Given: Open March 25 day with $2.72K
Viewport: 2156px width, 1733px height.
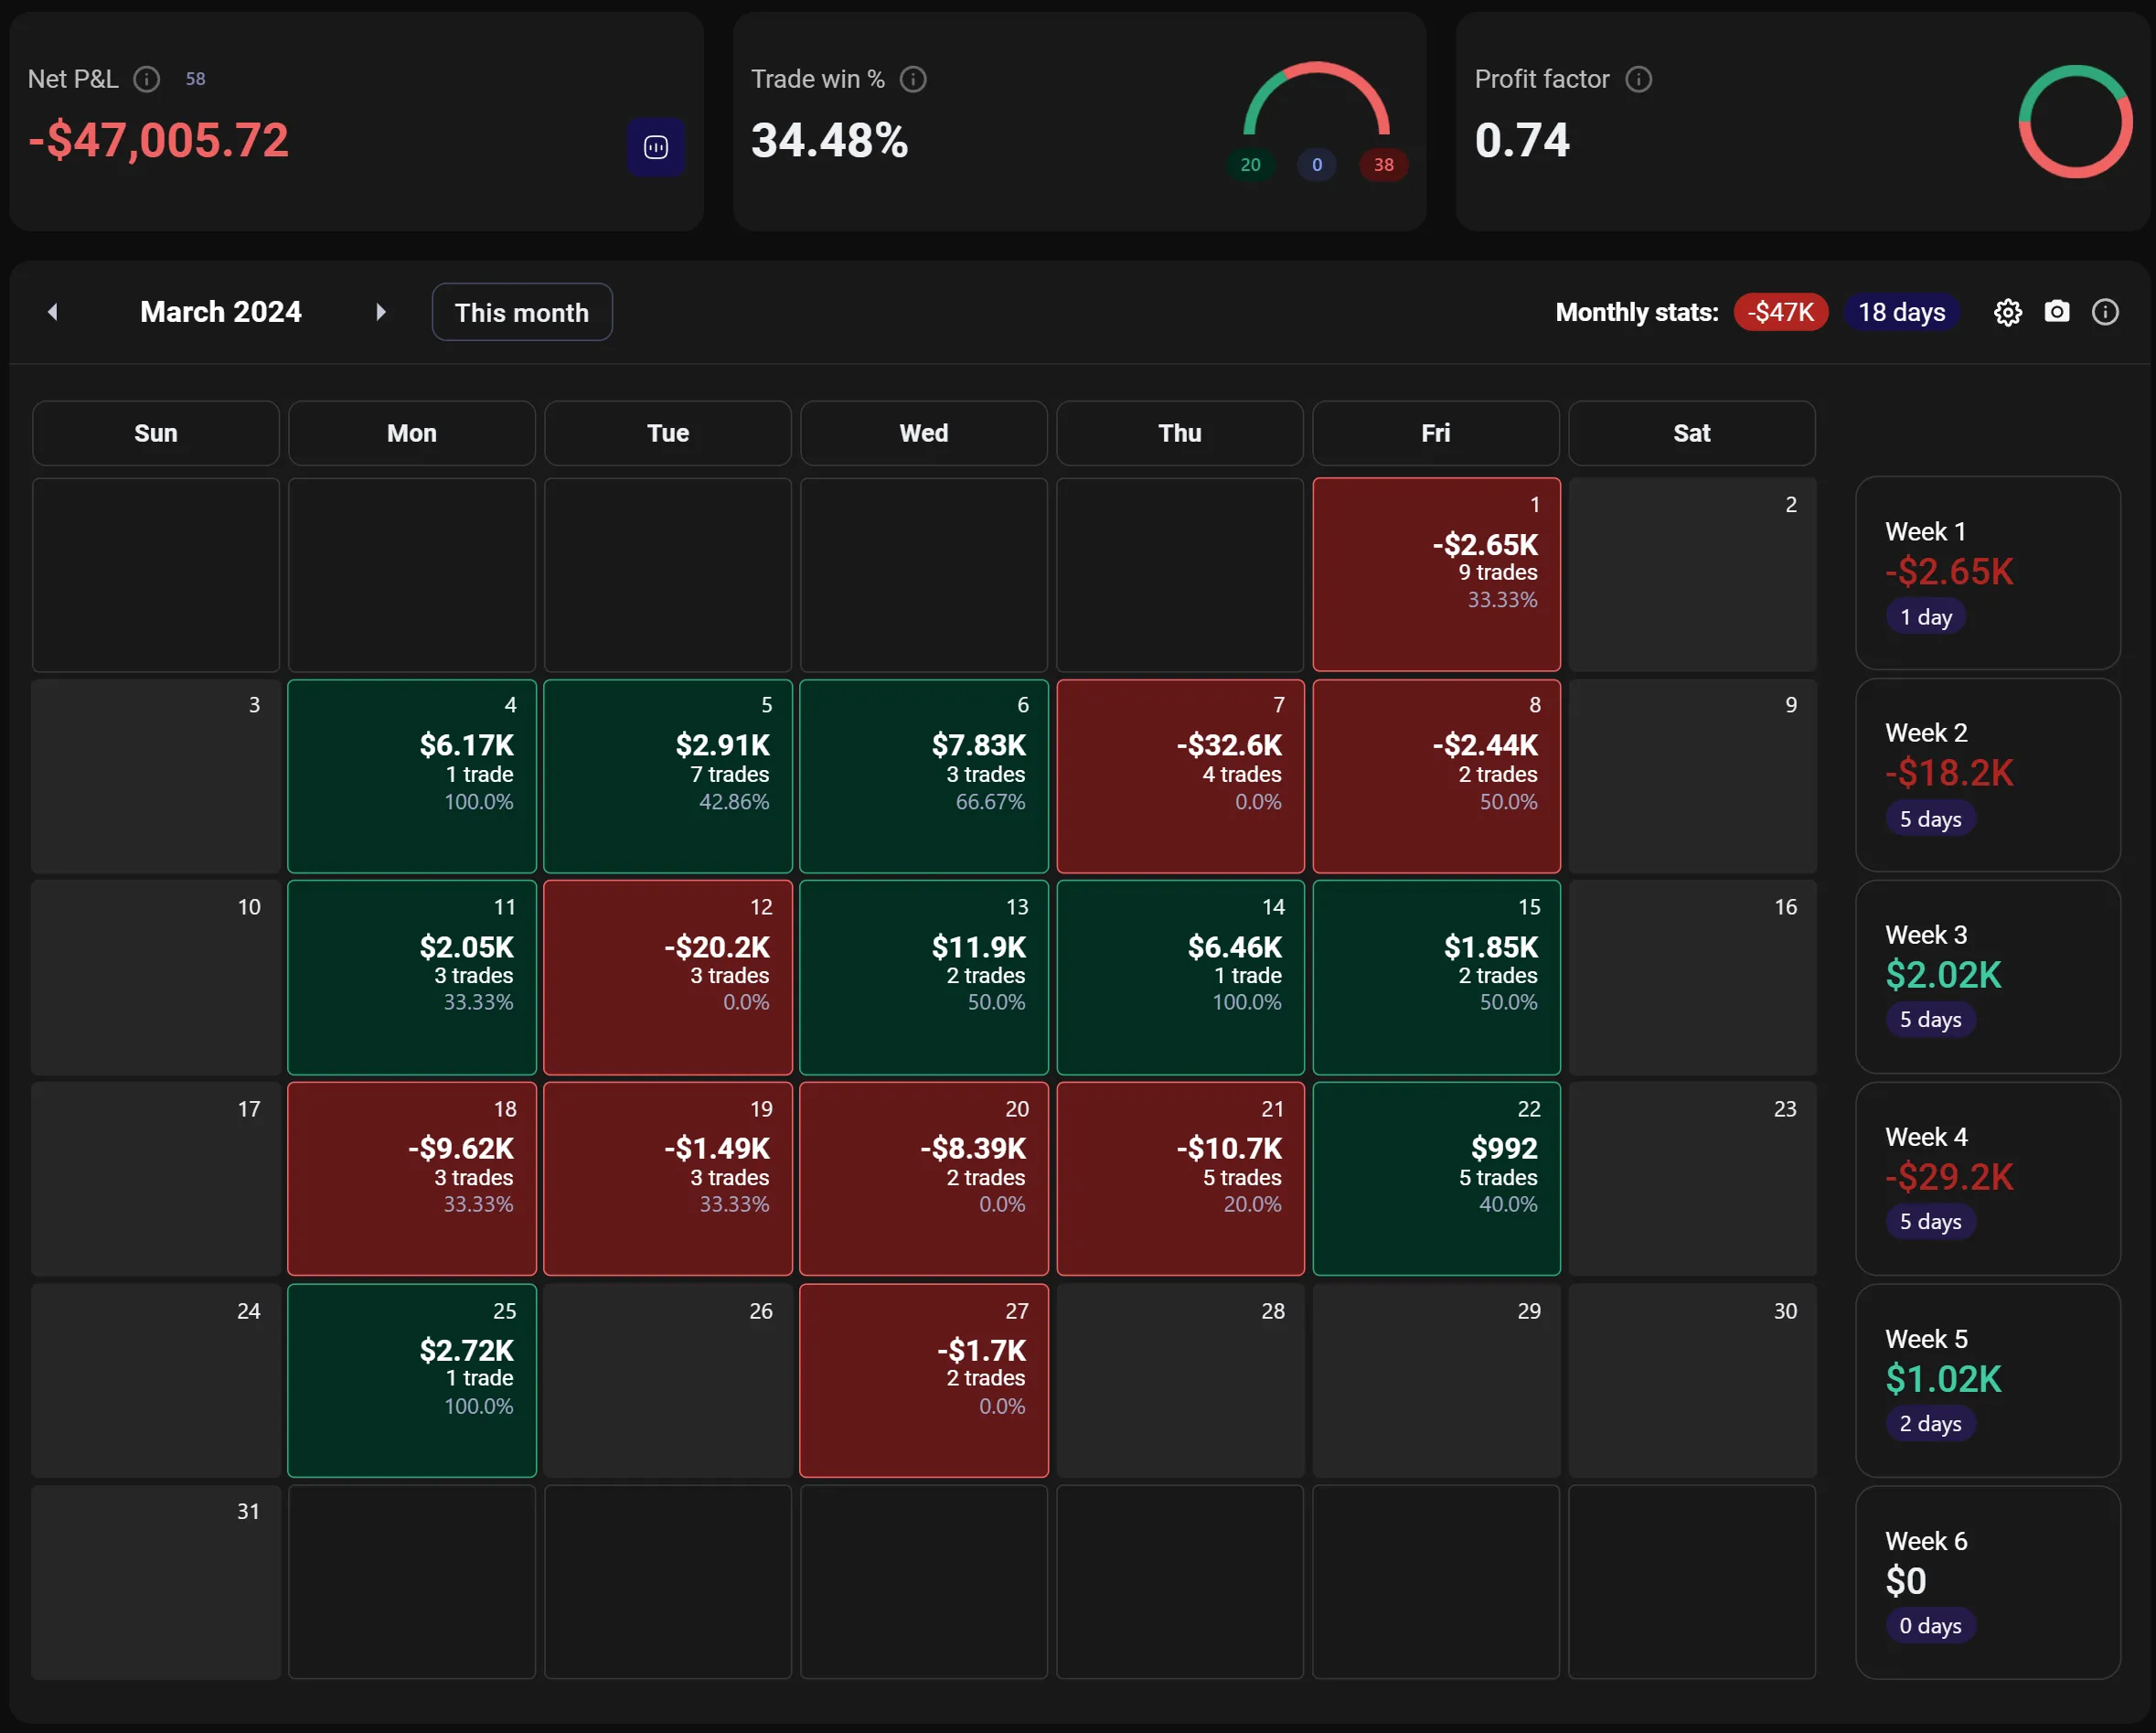Looking at the screenshot, I should click(411, 1380).
